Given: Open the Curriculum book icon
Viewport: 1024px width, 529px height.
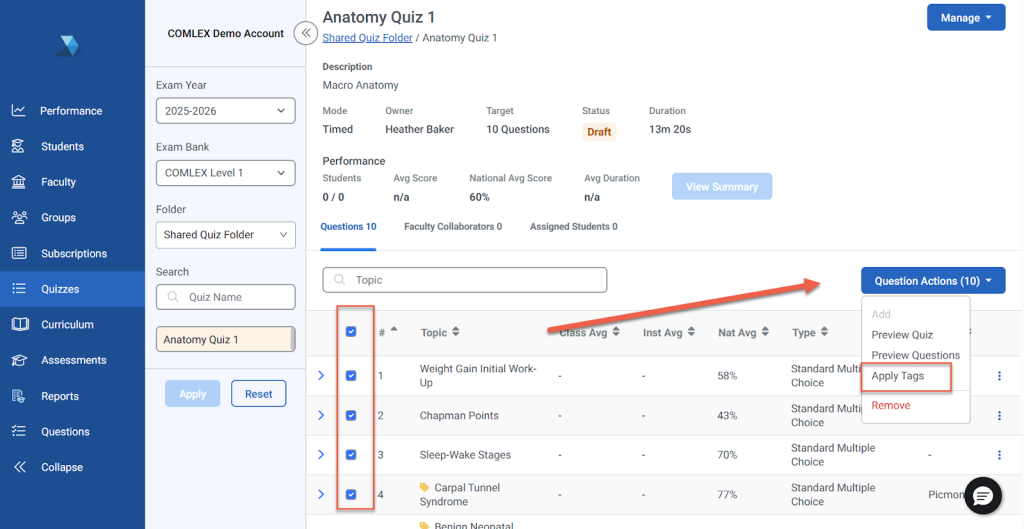Looking at the screenshot, I should [x=19, y=325].
